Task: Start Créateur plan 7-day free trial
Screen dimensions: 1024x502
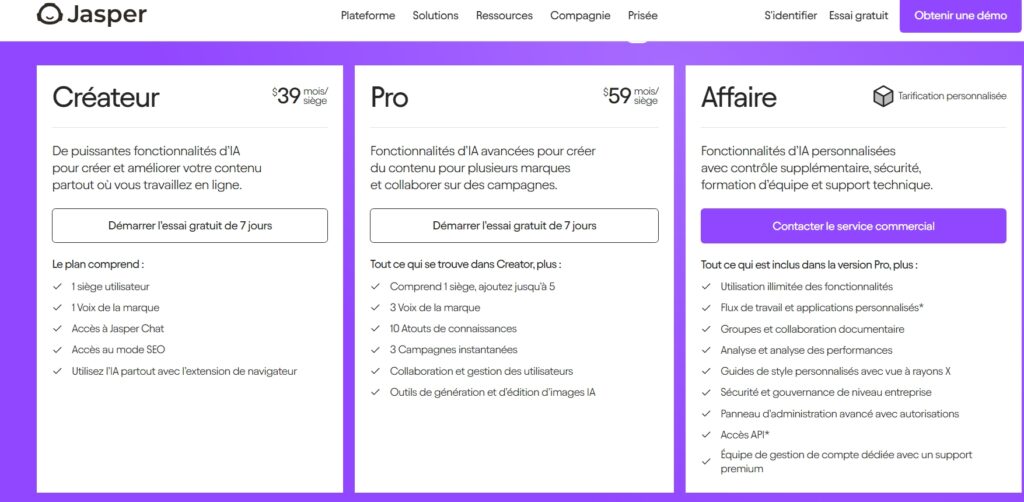Action: [x=190, y=226]
